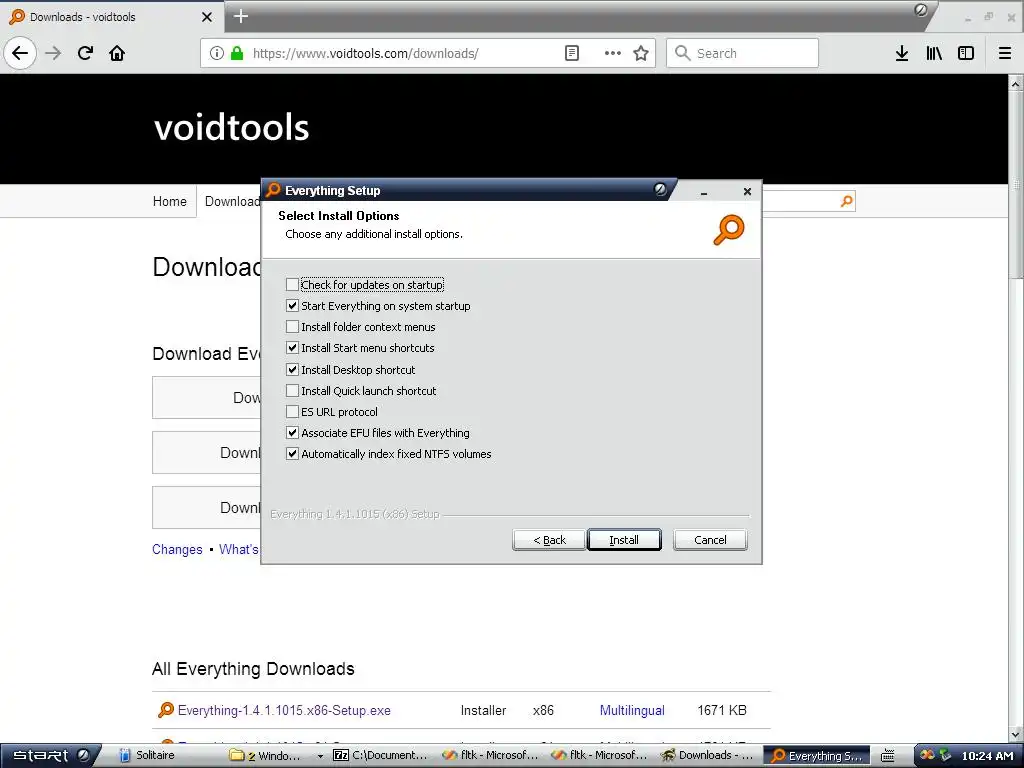This screenshot has width=1024, height=768.
Task: Click the Install button
Action: (x=624, y=540)
